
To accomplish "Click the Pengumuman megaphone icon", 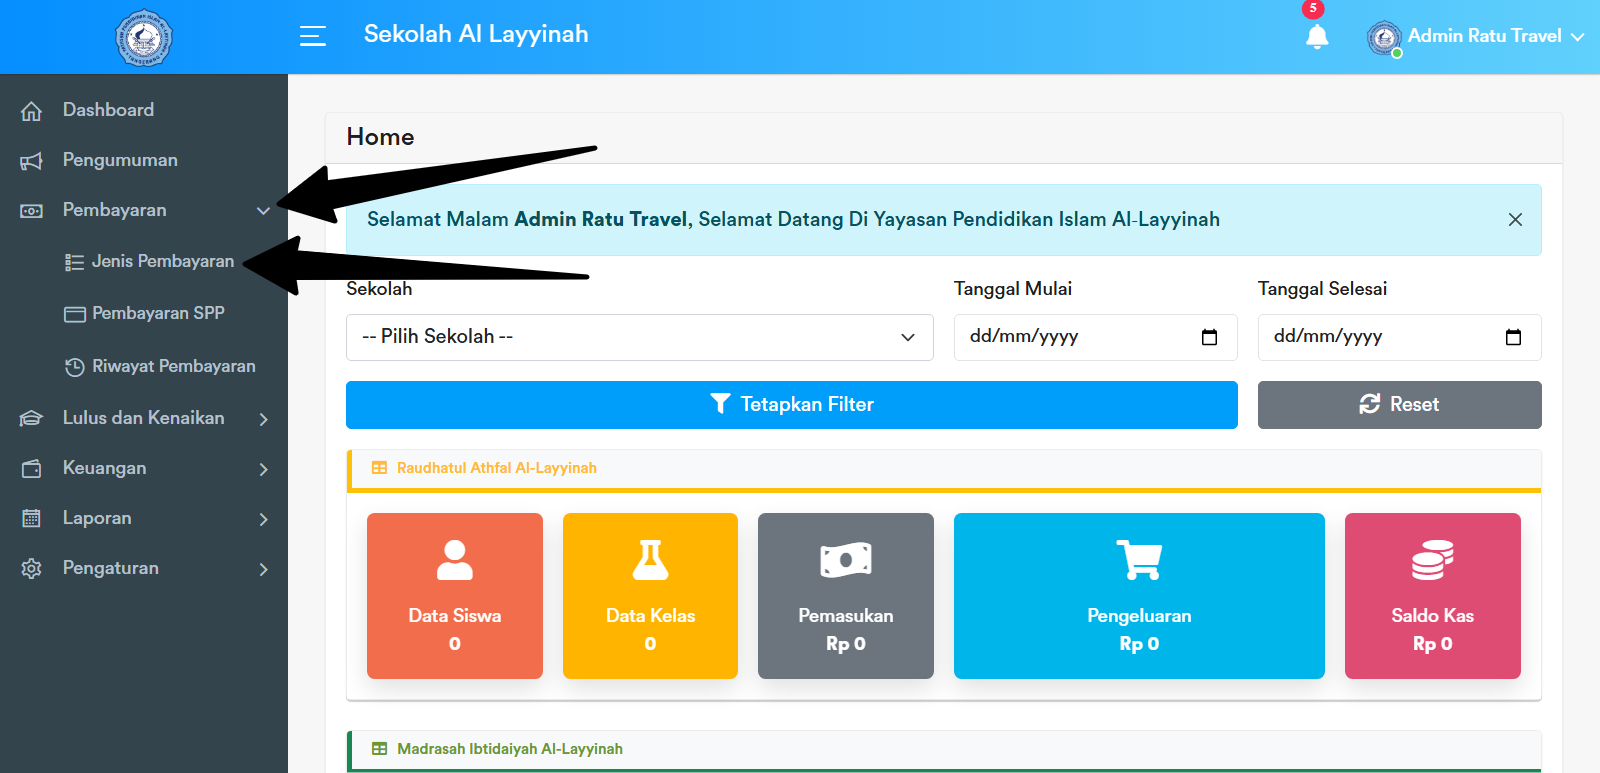I will [x=32, y=161].
